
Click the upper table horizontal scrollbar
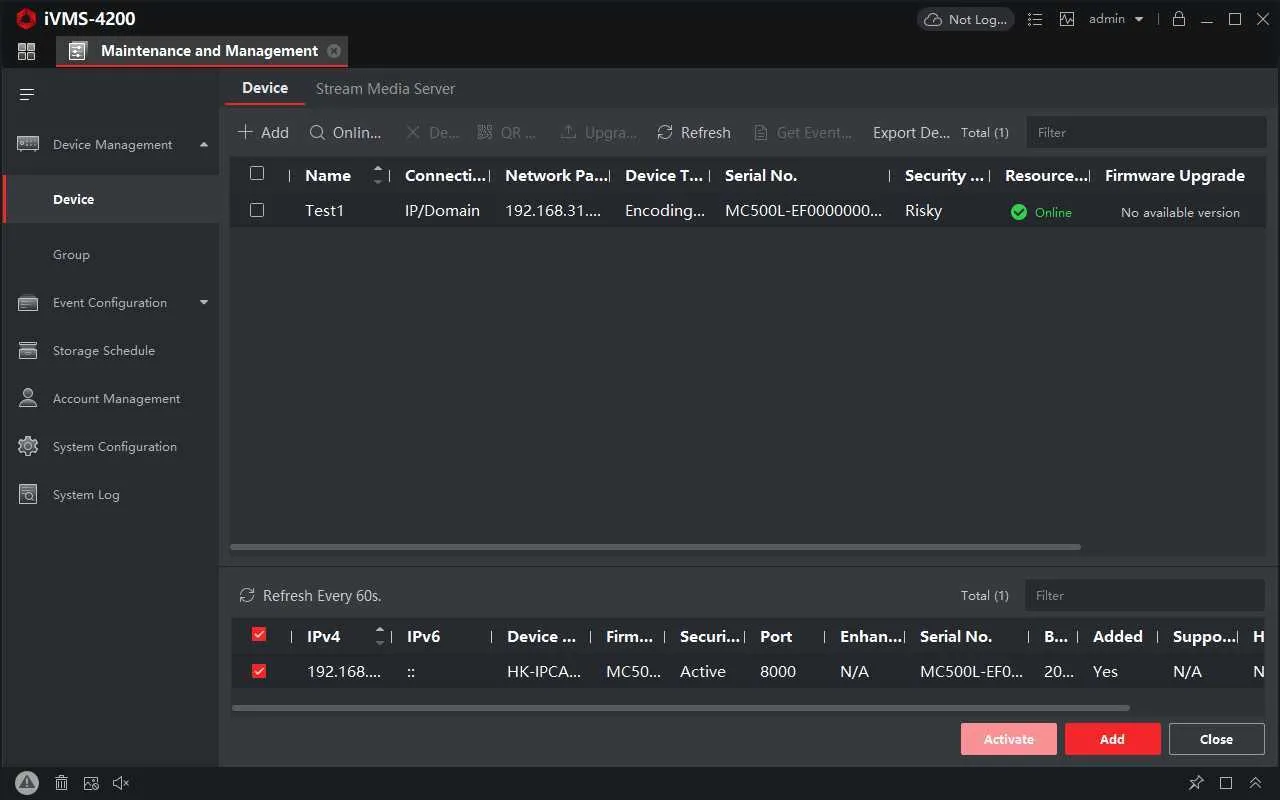[656, 547]
